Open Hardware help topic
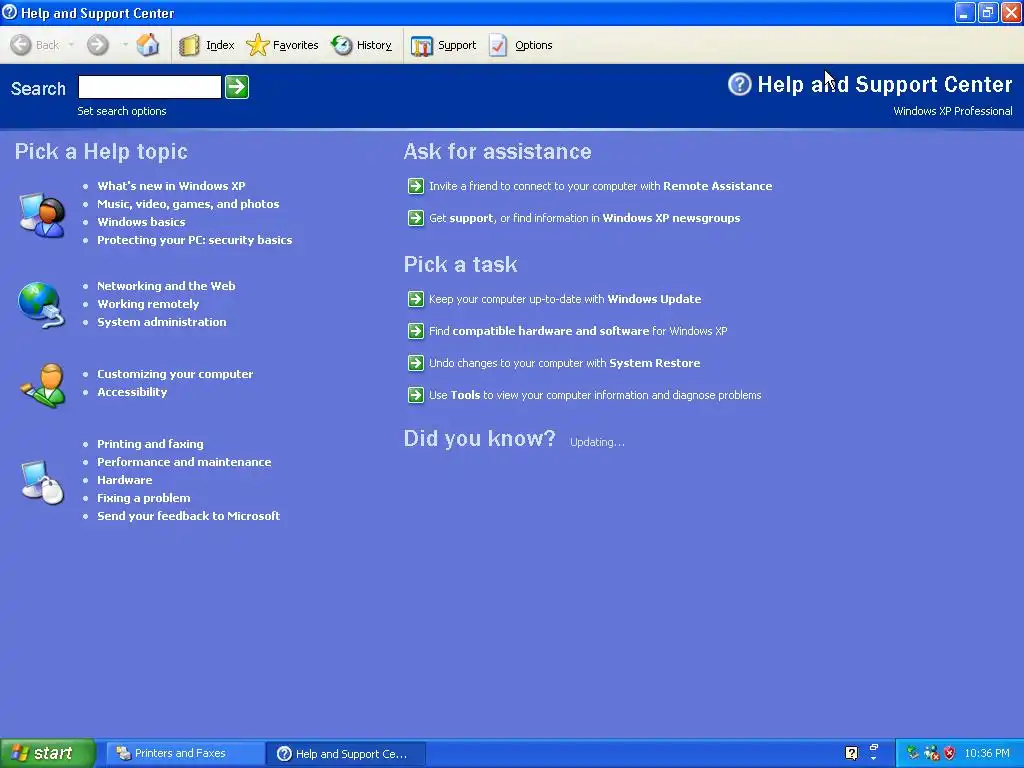This screenshot has width=1024, height=768. click(125, 480)
